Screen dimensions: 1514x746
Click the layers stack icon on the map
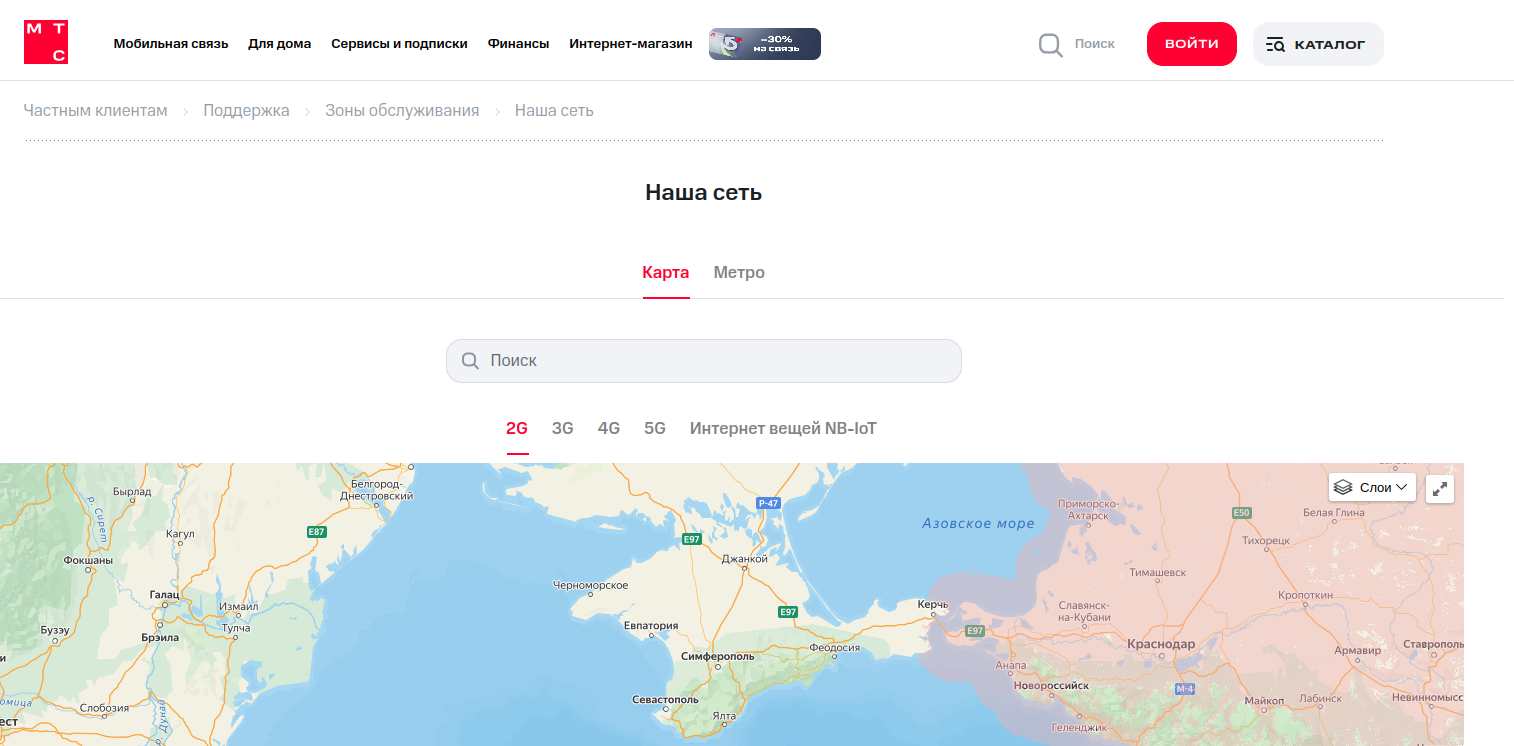tap(1344, 488)
